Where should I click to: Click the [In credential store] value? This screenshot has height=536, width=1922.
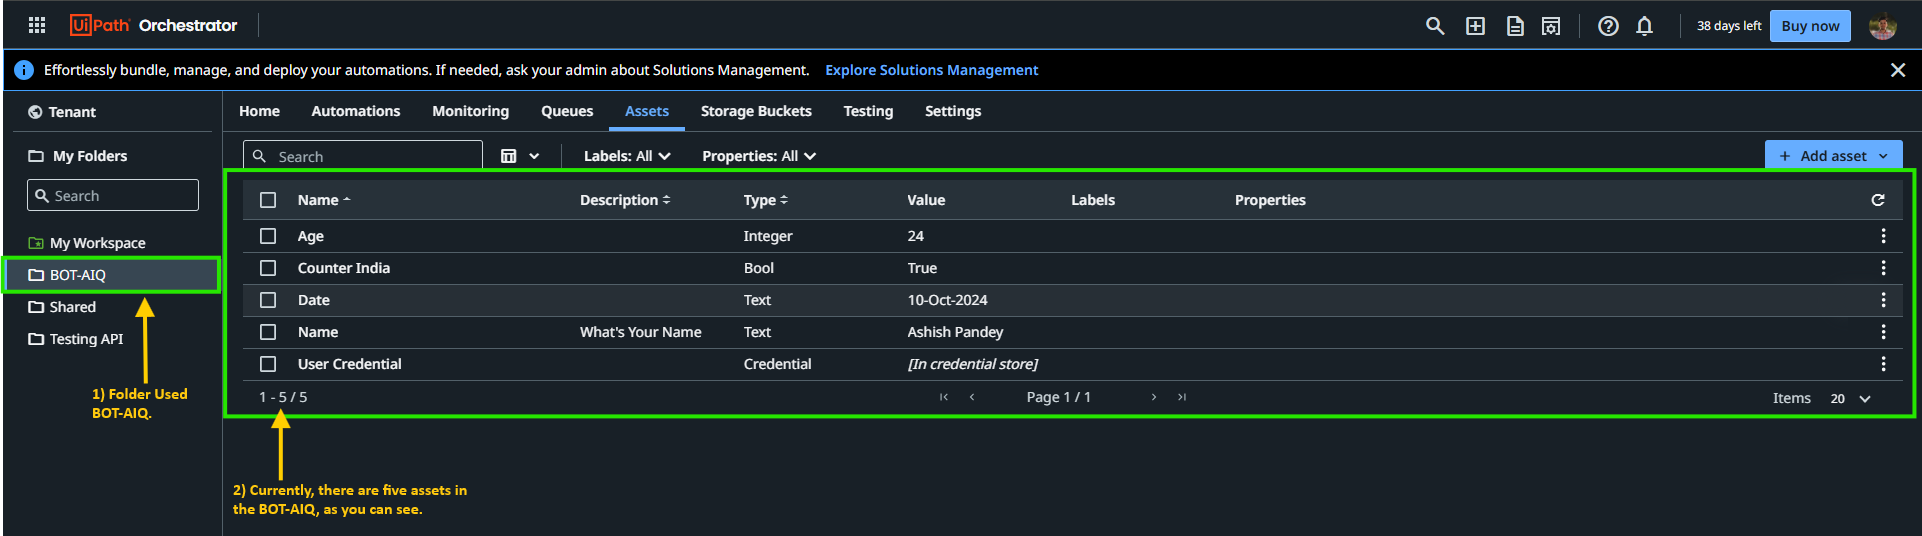972,364
